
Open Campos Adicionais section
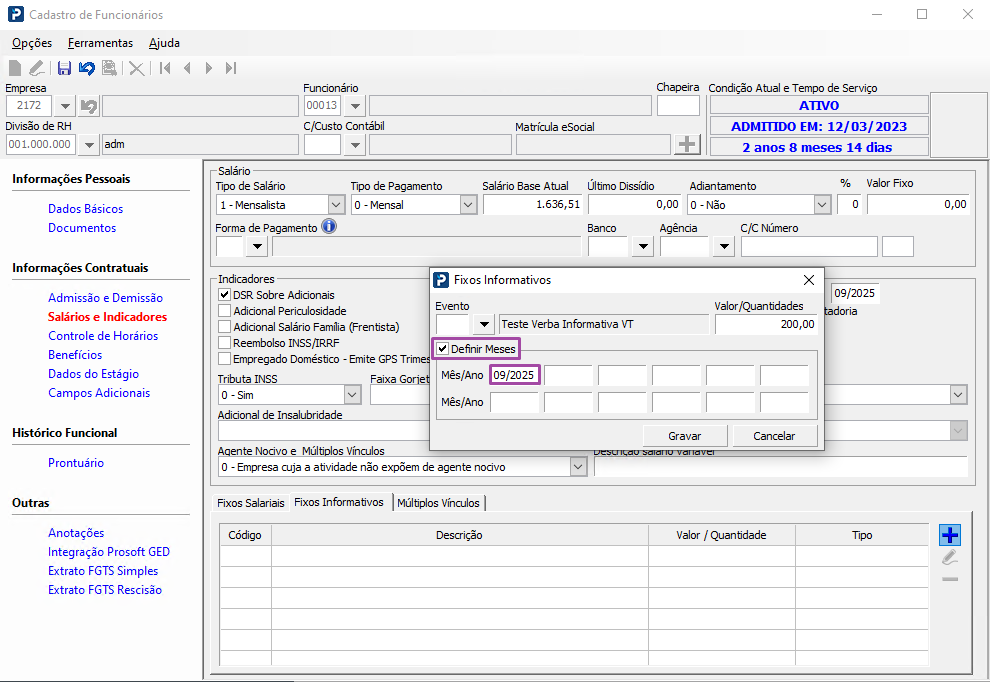point(99,392)
